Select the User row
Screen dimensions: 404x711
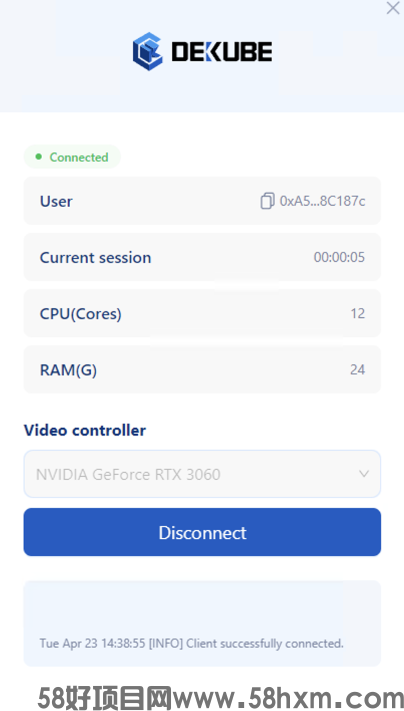[202, 201]
